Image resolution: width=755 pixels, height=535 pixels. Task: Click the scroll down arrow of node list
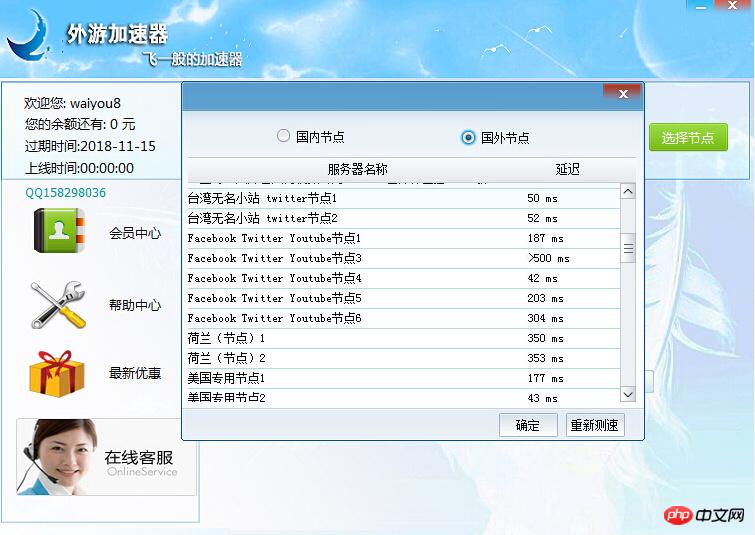click(x=627, y=394)
